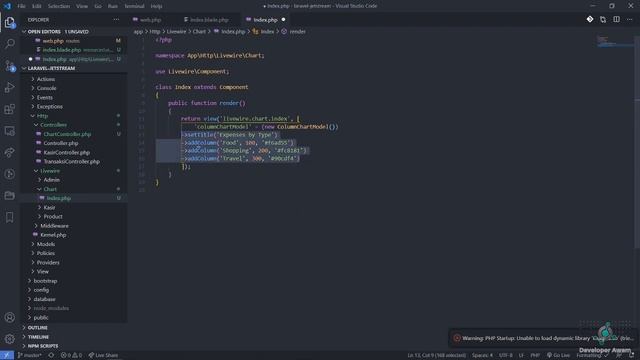Collapse the Open Editors section
640x360 pixels.
[24, 31]
